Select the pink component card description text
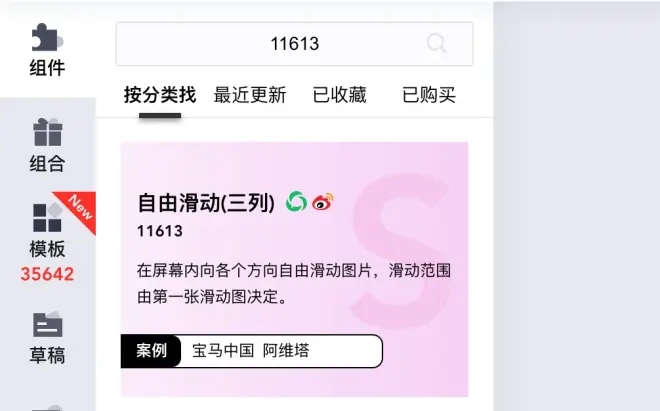The height and width of the screenshot is (411, 660). pos(294,283)
